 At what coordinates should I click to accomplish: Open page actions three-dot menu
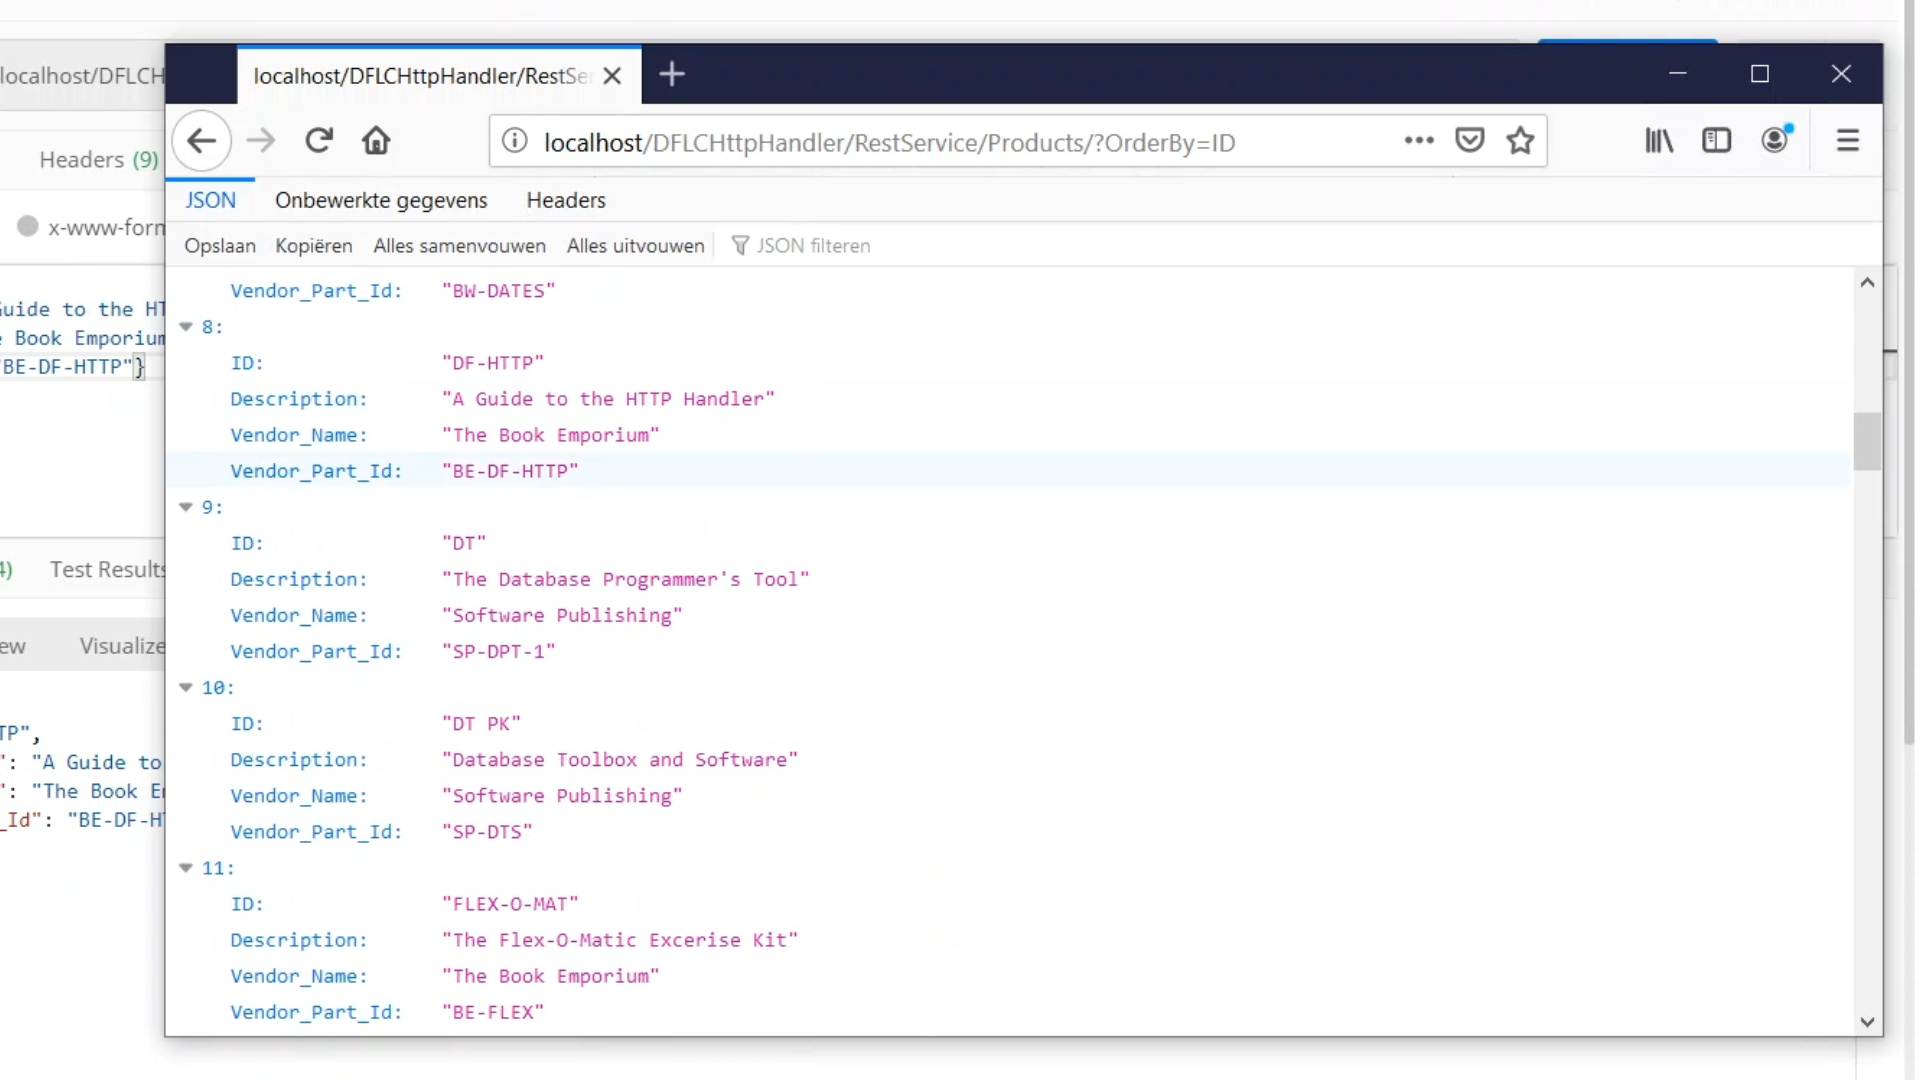1418,141
